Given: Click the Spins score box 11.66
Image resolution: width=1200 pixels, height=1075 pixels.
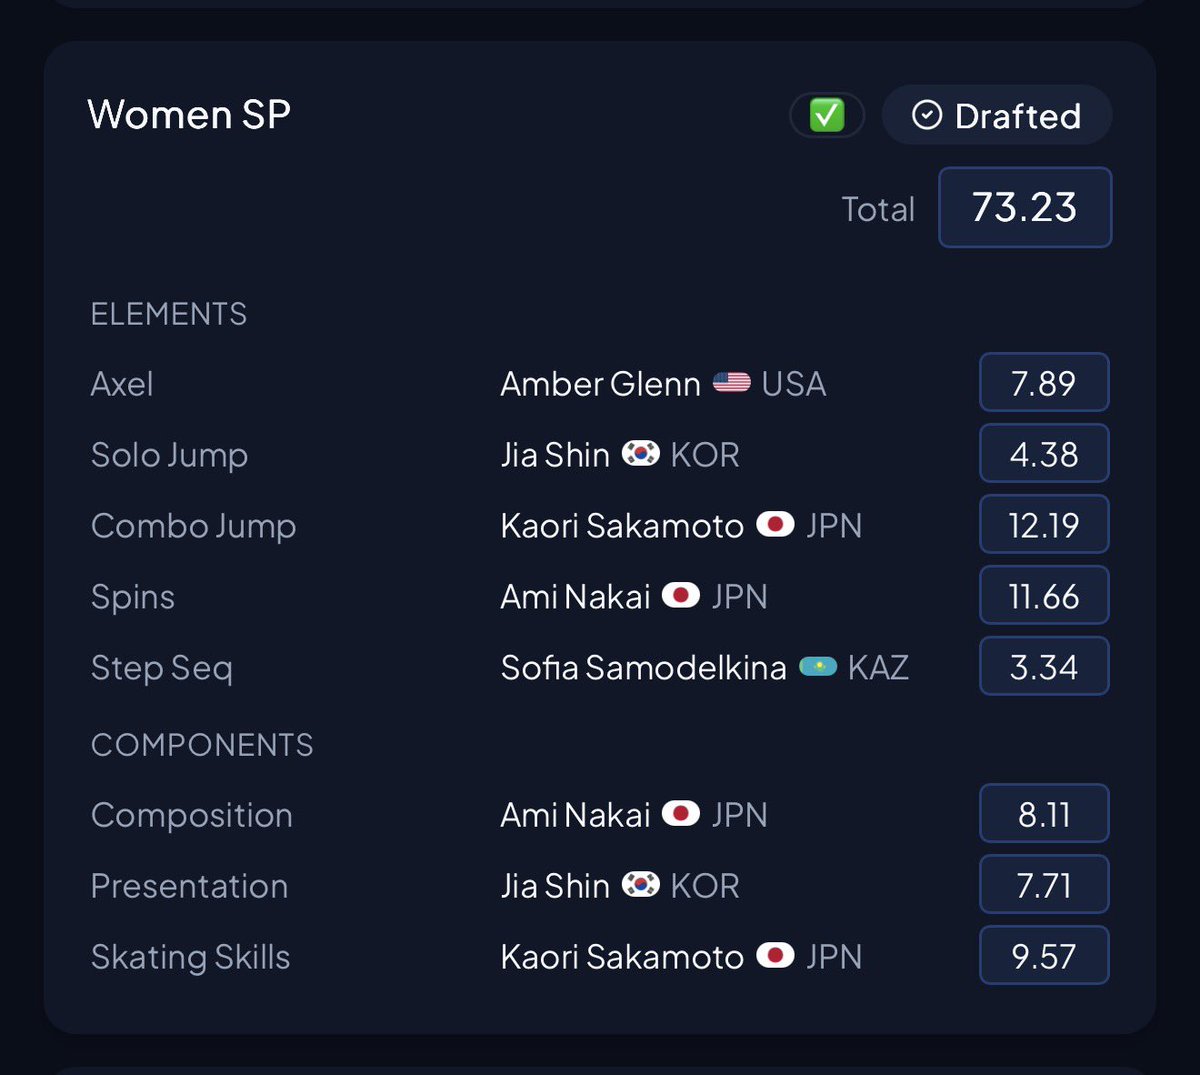Looking at the screenshot, I should (1044, 596).
